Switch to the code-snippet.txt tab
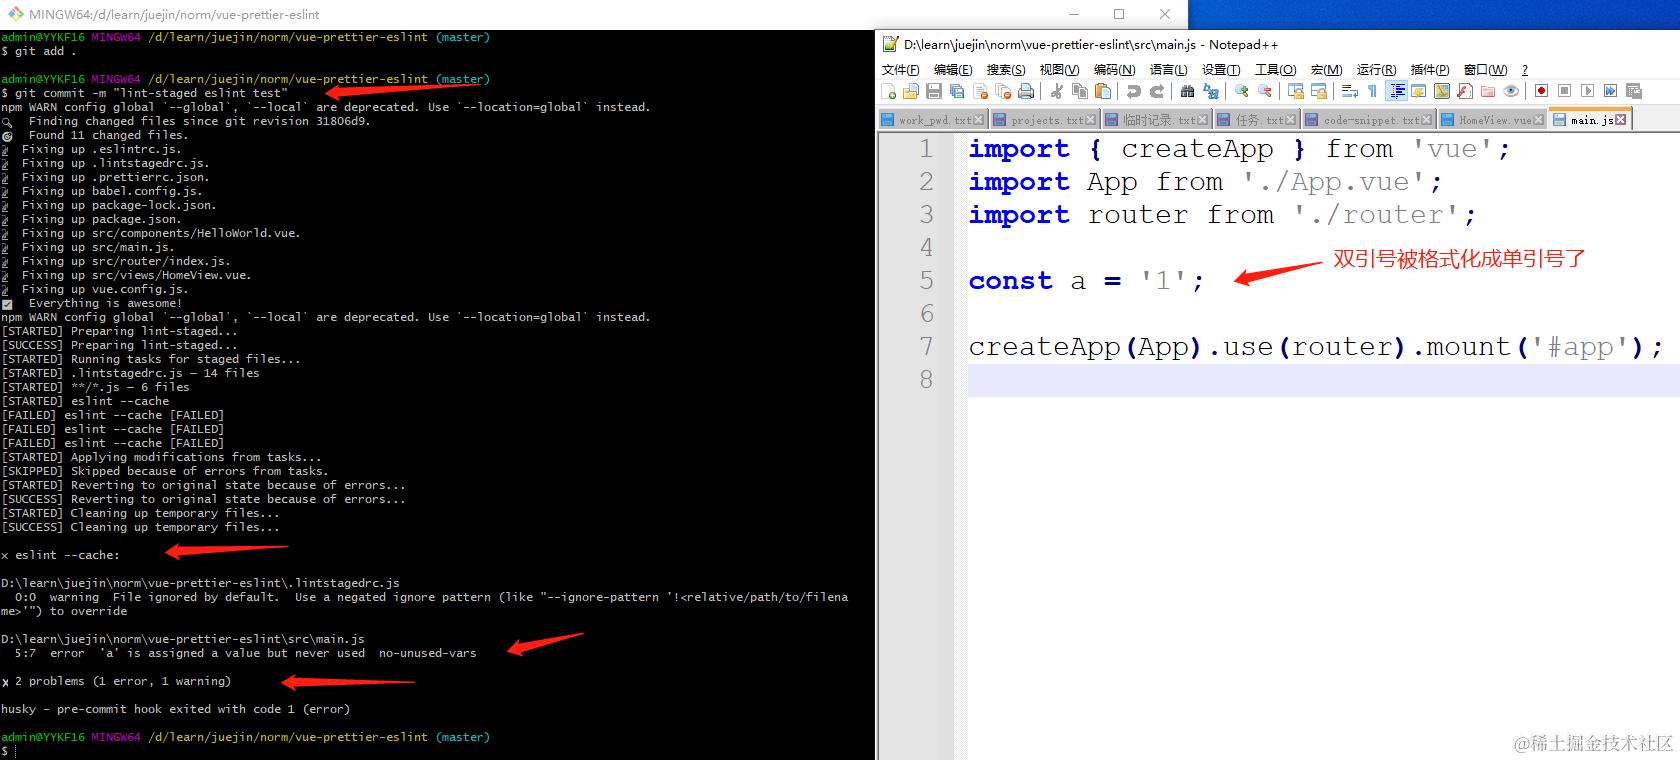Image resolution: width=1680 pixels, height=760 pixels. click(x=1369, y=120)
